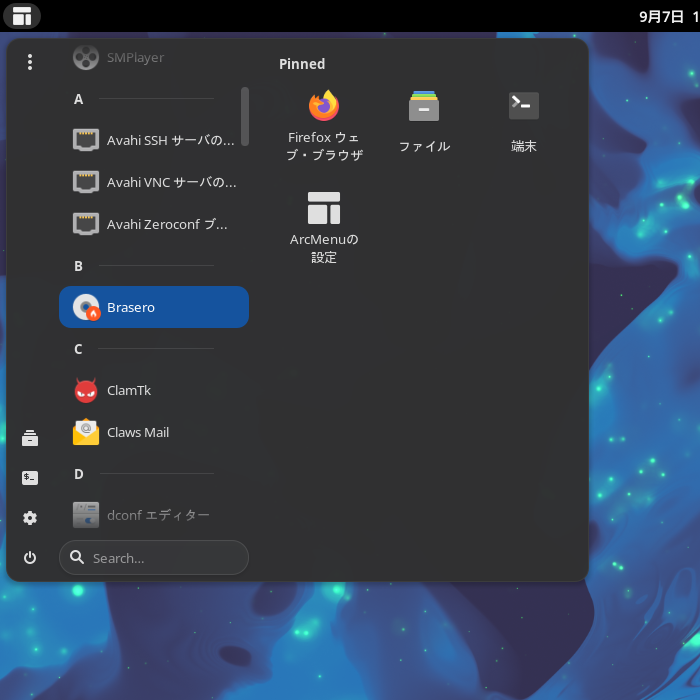700x700 pixels.
Task: Launch ClamTk virus scanner
Action: click(x=154, y=391)
